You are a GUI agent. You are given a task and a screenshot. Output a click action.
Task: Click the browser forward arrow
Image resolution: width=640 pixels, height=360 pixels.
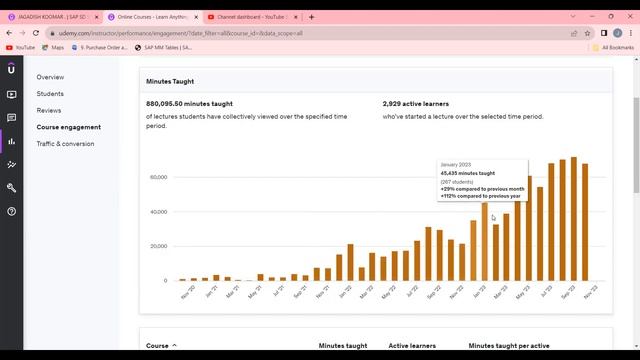(x=22, y=33)
